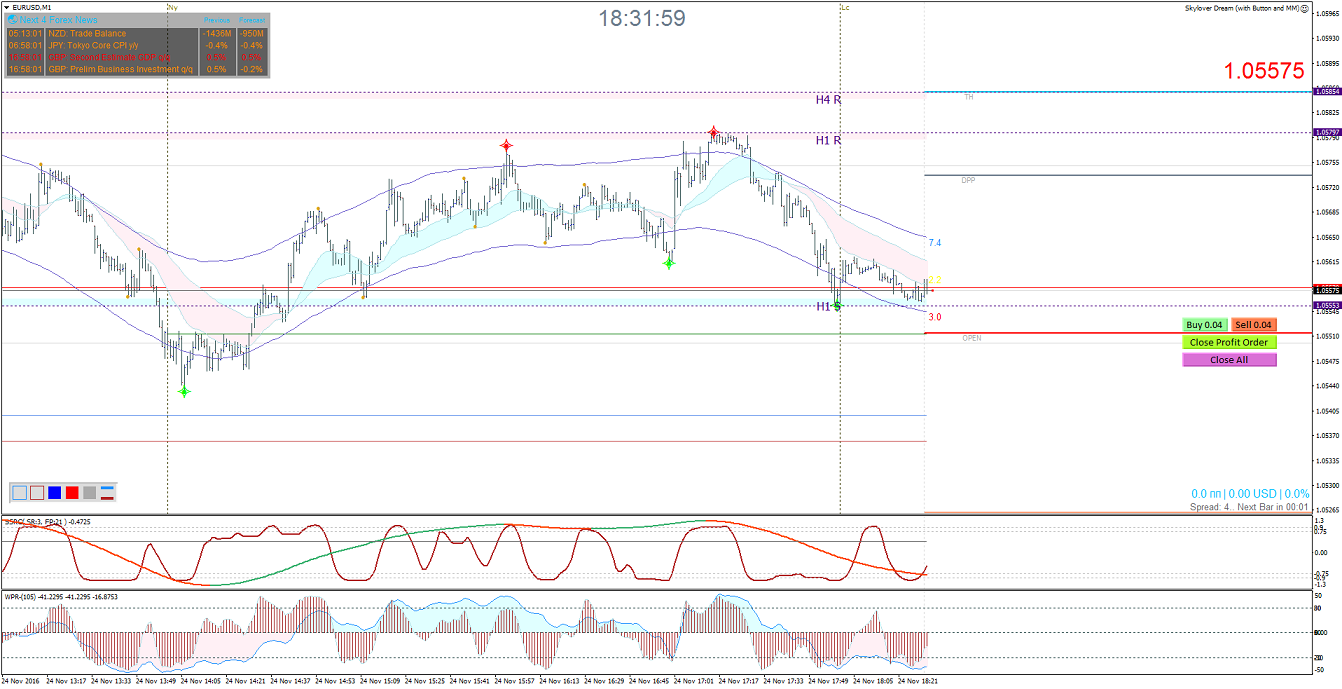Viewport: 1342px width, 689px height.
Task: Click the red star marker near H1 R line
Action: (713, 131)
